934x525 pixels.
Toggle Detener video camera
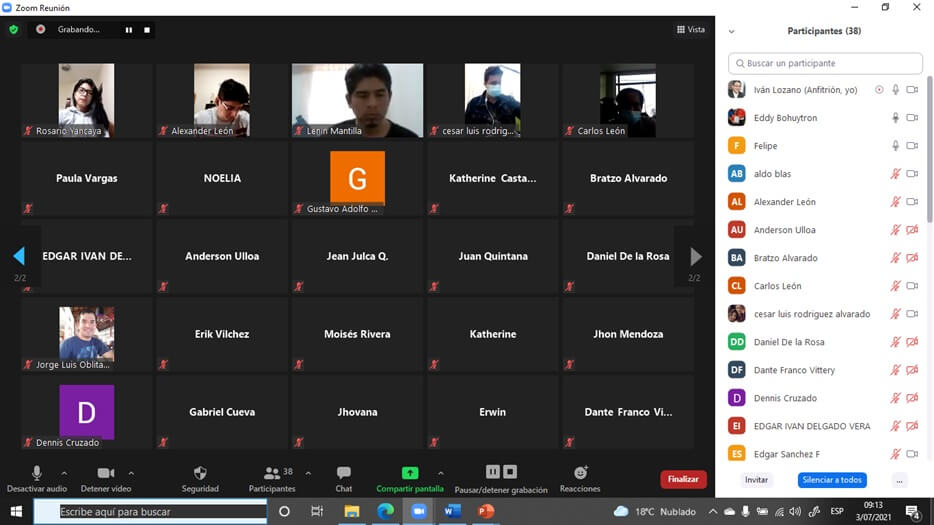pyautogui.click(x=105, y=473)
